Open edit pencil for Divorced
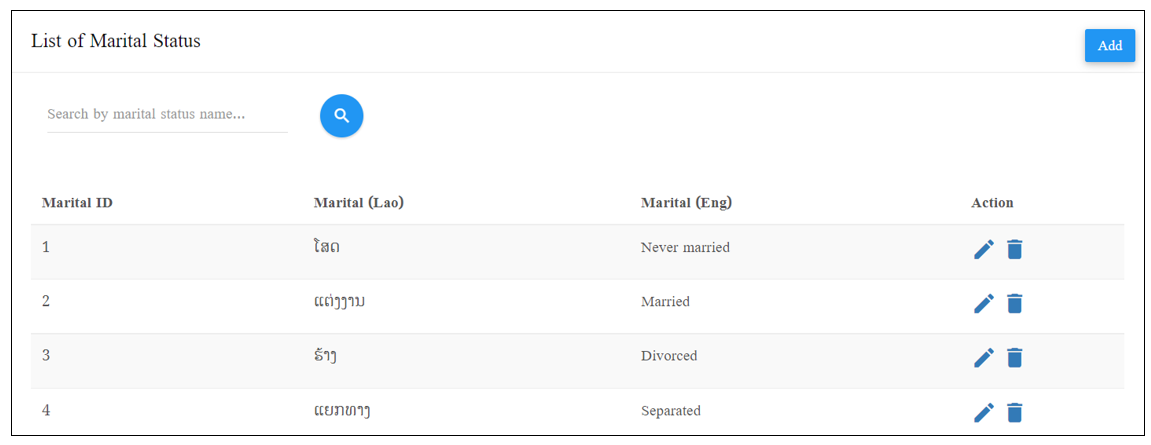Screen dimensions: 1151x445 984,358
